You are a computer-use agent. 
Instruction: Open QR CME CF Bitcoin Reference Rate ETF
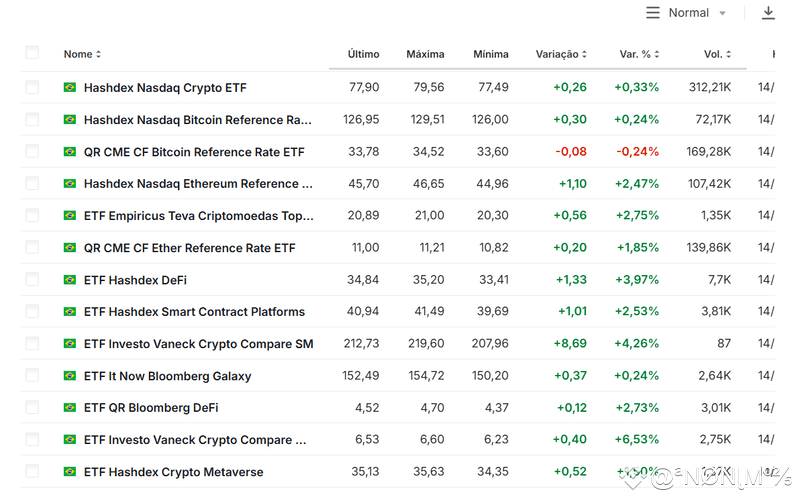[194, 152]
